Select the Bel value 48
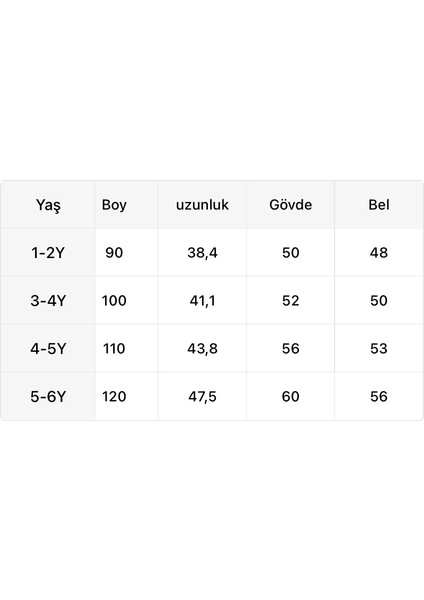Viewport: 424px width, 600px height. pyautogui.click(x=379, y=253)
